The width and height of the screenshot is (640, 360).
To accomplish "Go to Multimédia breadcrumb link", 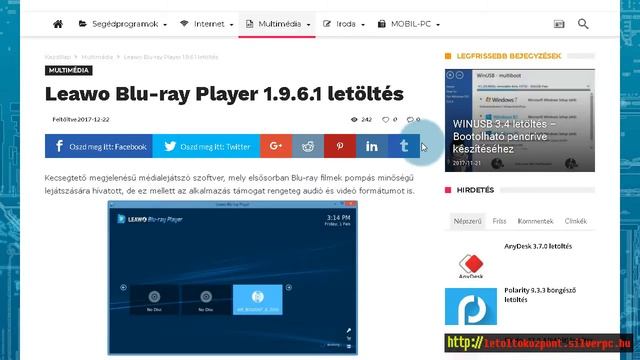I will point(97,57).
